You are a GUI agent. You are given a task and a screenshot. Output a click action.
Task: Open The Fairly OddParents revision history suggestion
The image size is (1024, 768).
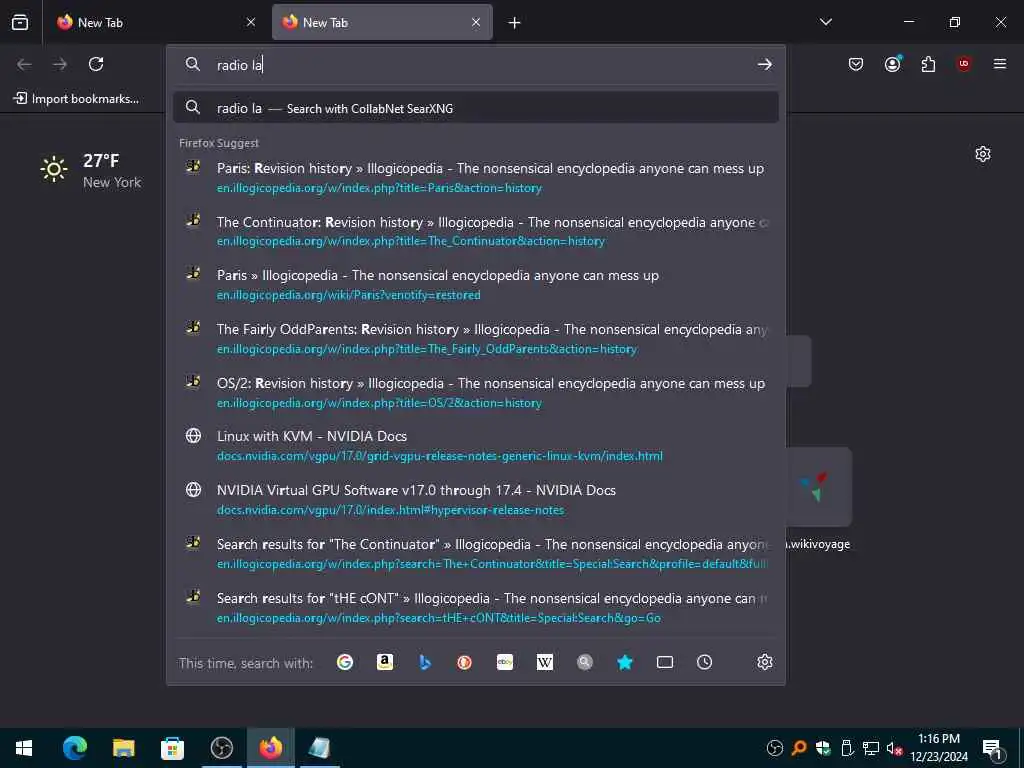(475, 339)
